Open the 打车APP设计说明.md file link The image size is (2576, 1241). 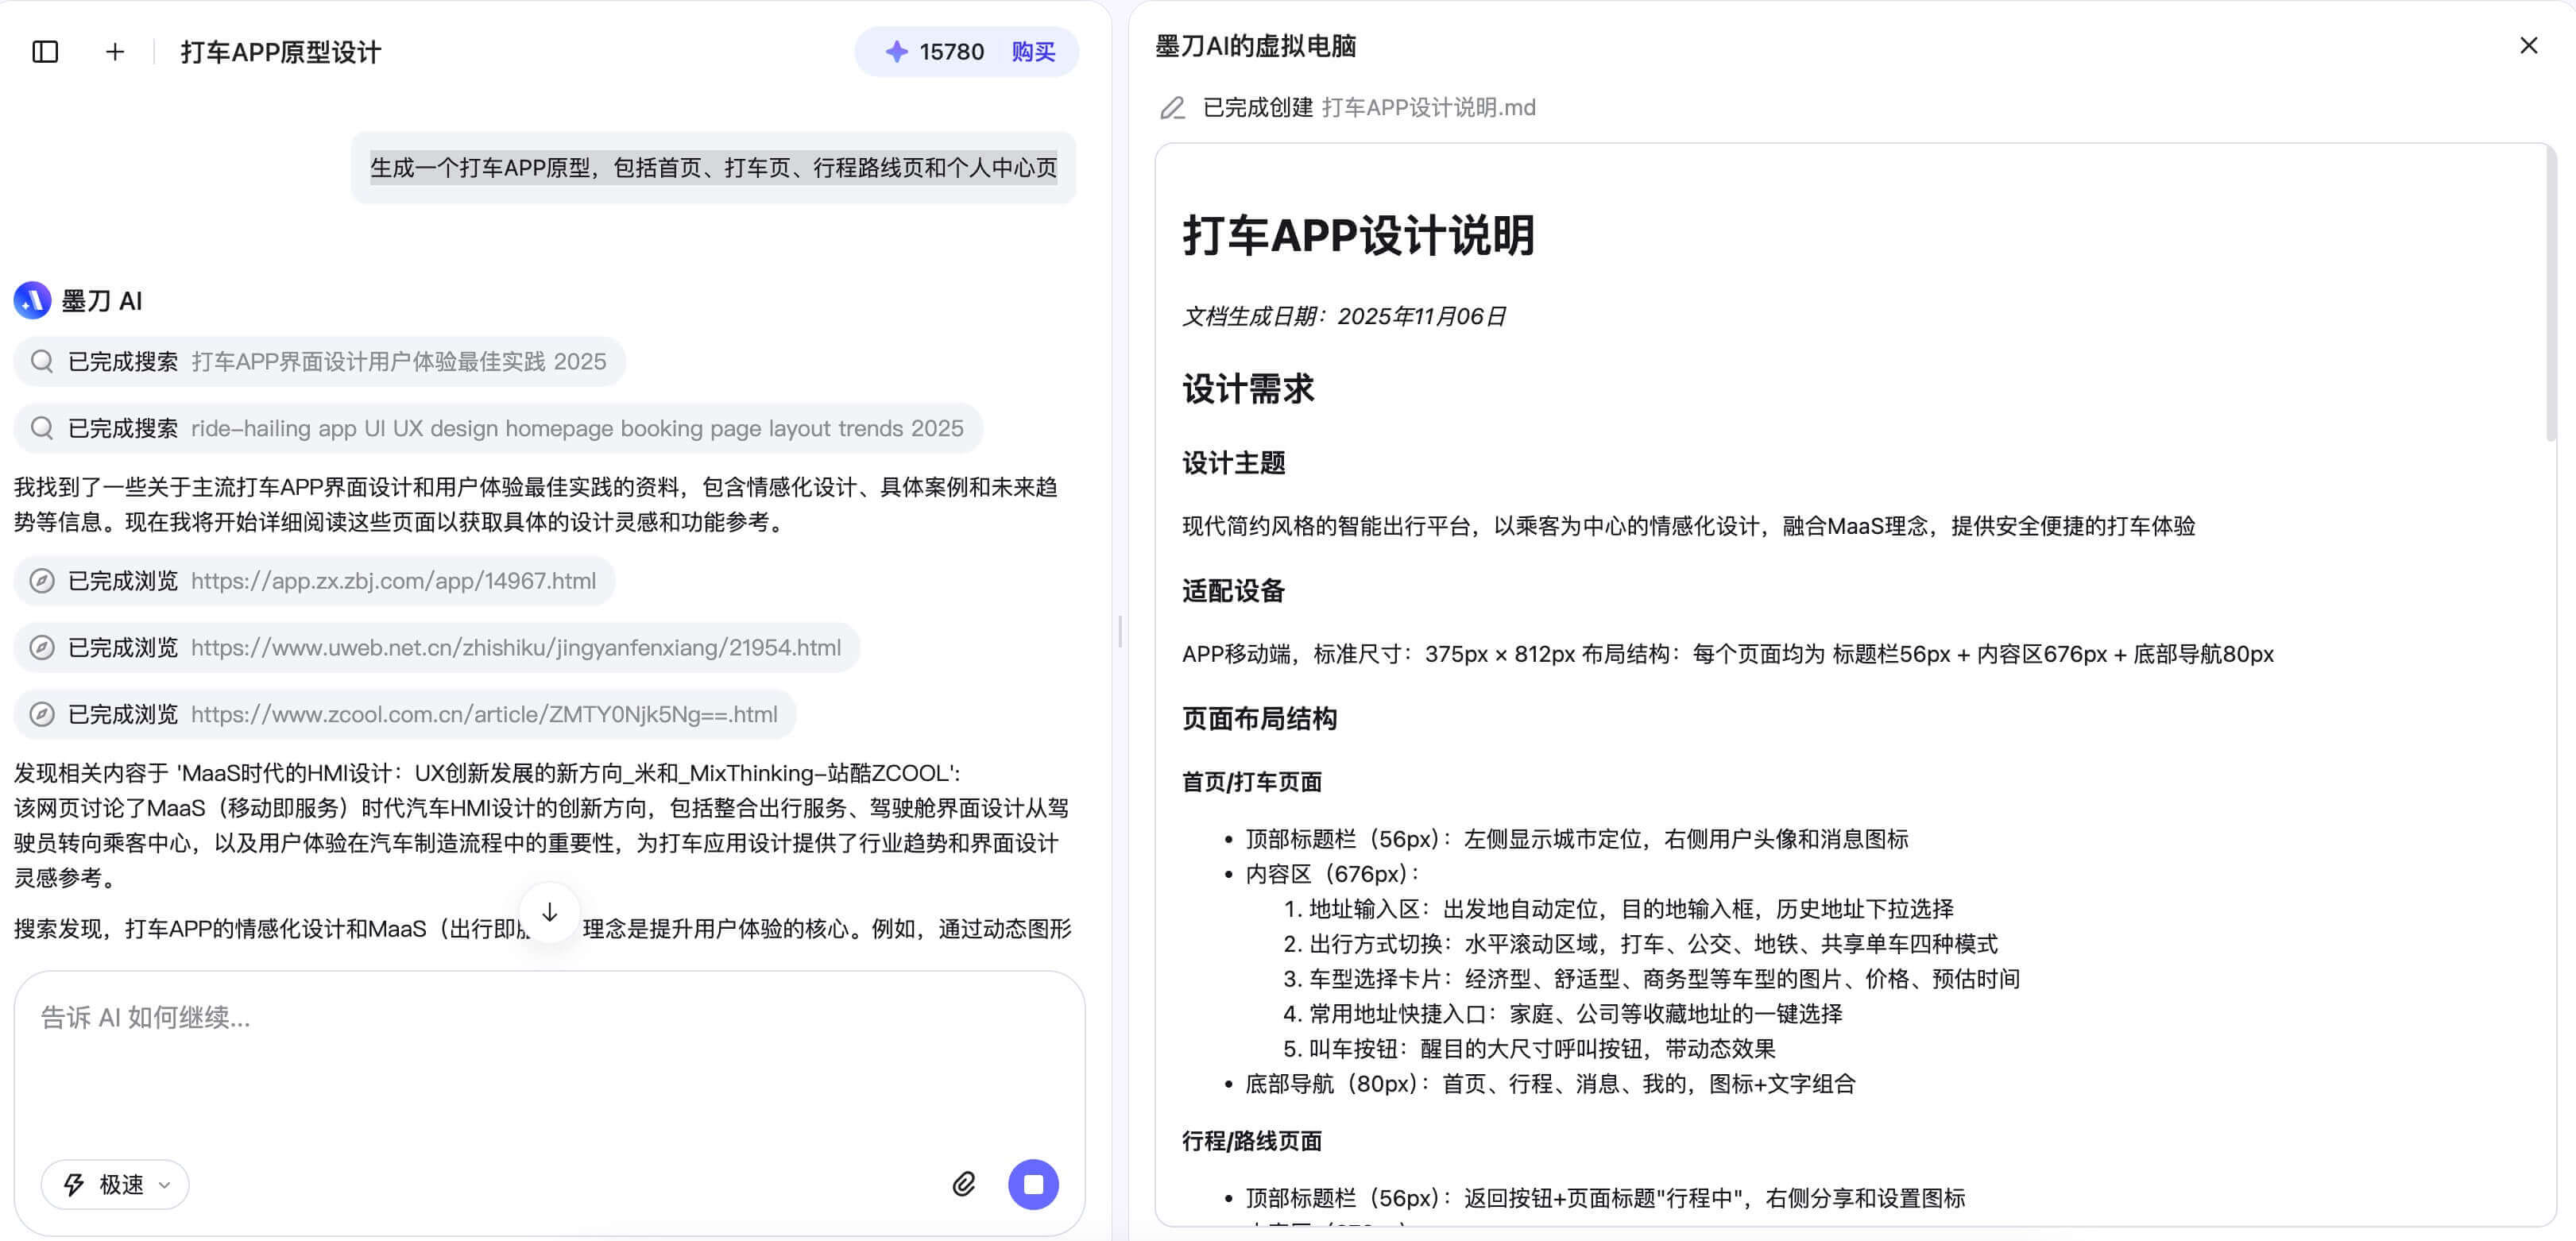coord(1429,108)
